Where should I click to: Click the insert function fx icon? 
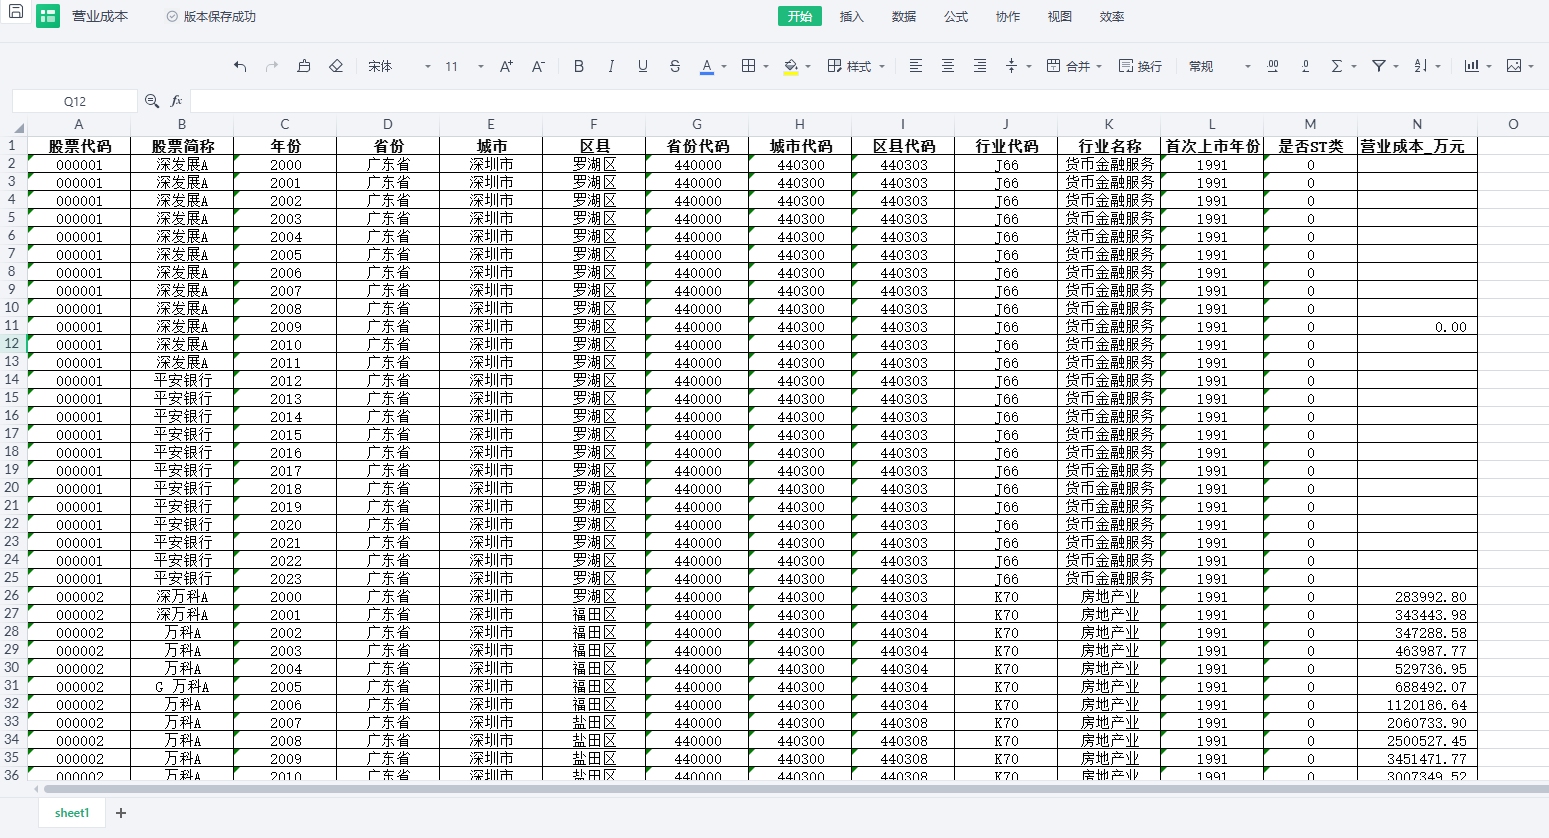click(177, 101)
